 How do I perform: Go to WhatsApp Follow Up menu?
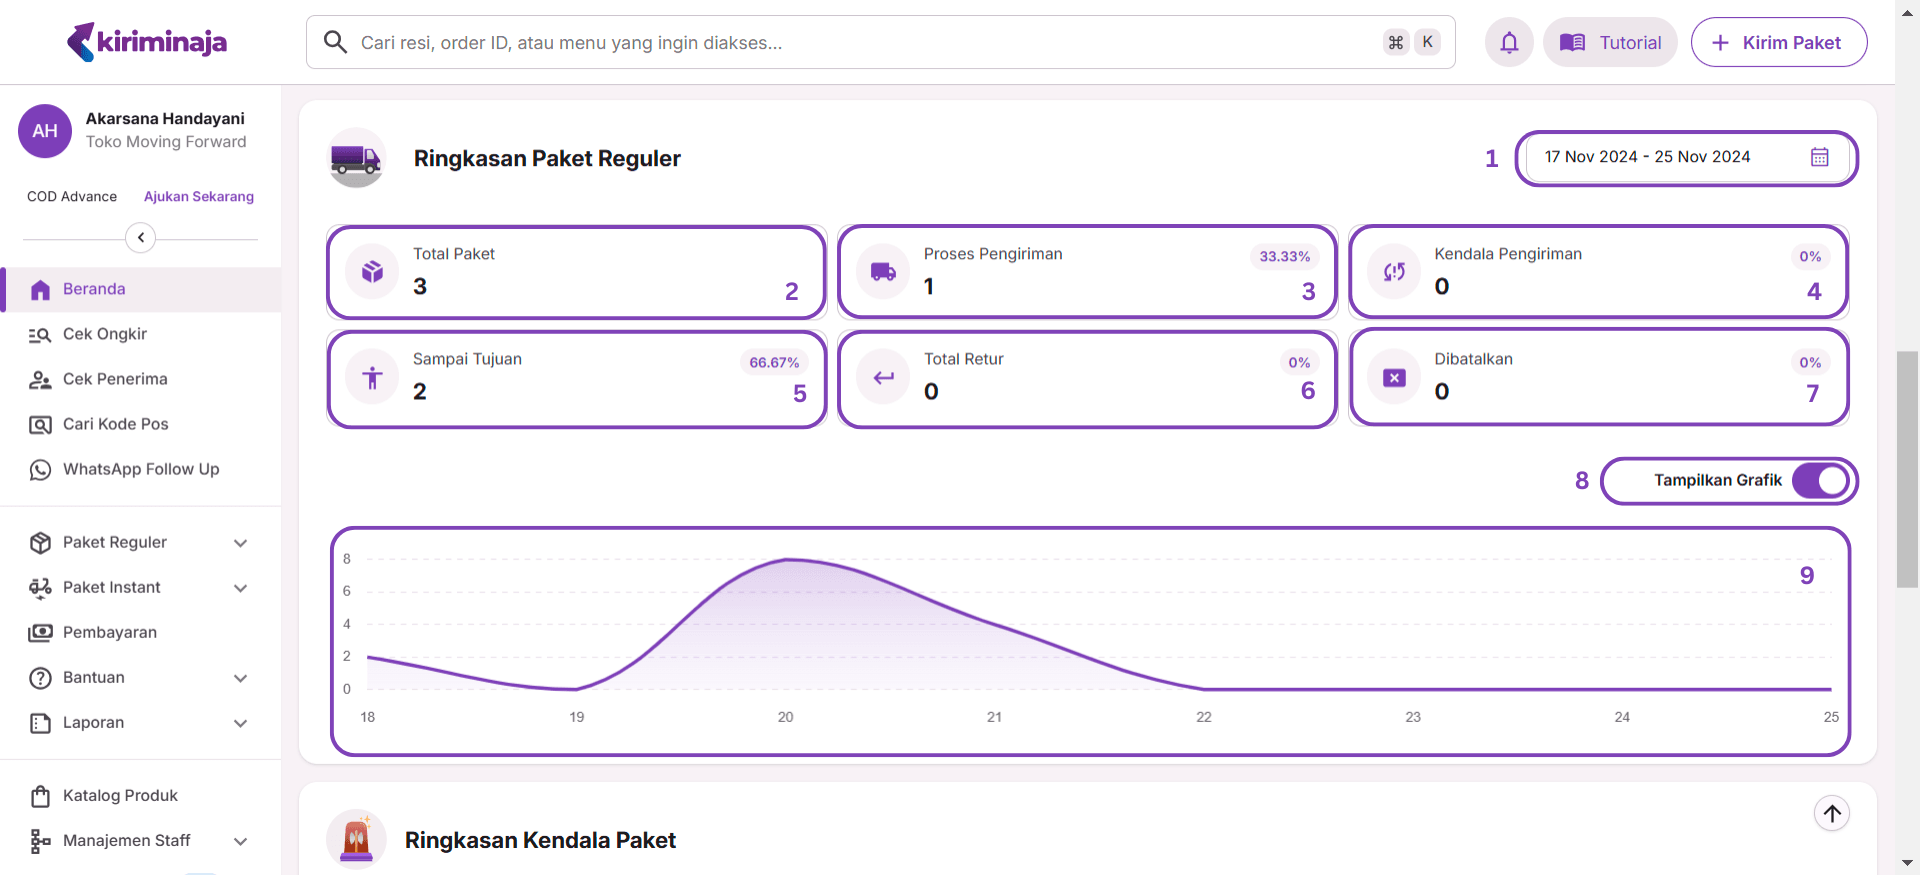(x=140, y=469)
